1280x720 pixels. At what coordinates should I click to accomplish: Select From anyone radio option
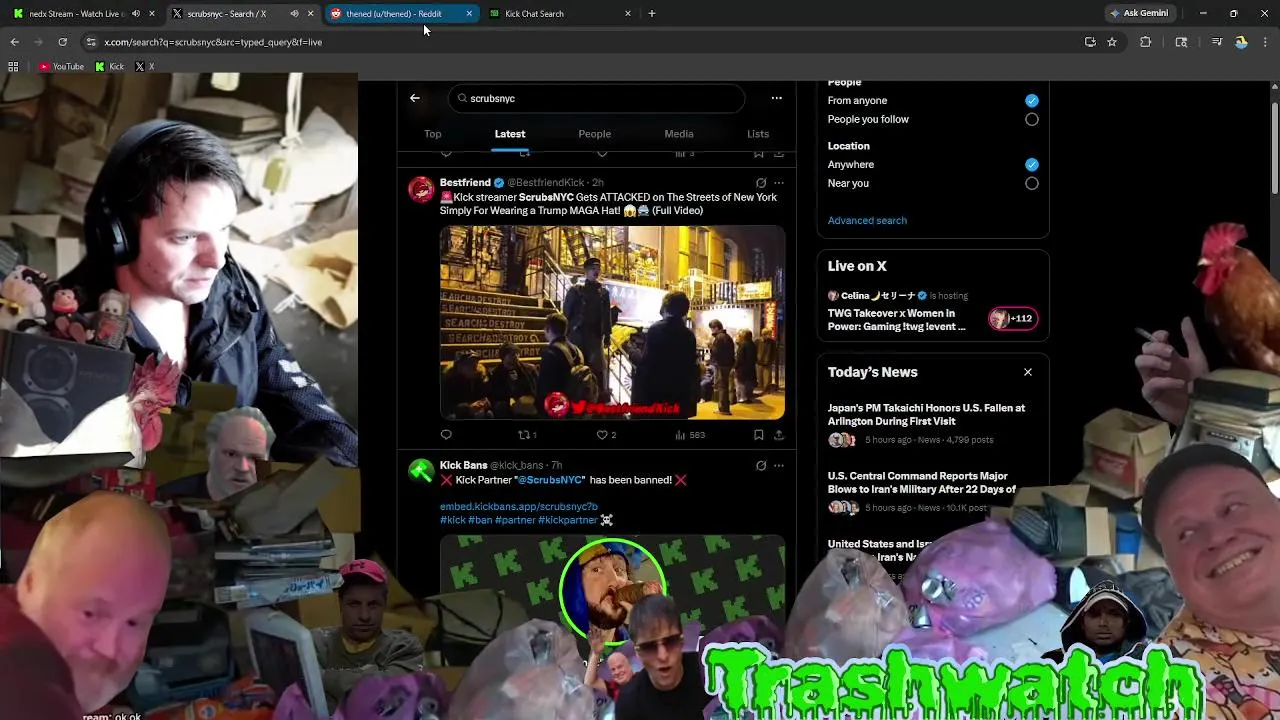[1031, 100]
